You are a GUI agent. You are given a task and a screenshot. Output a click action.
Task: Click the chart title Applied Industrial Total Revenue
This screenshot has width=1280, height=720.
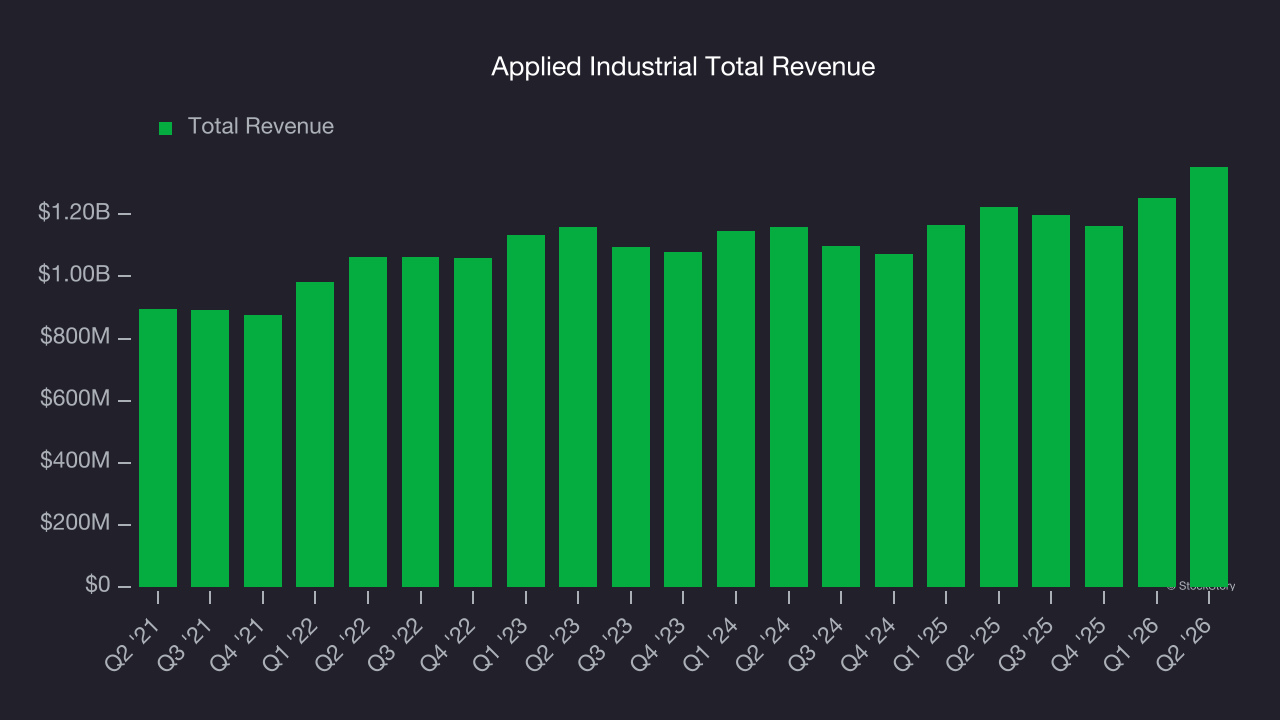tap(683, 67)
